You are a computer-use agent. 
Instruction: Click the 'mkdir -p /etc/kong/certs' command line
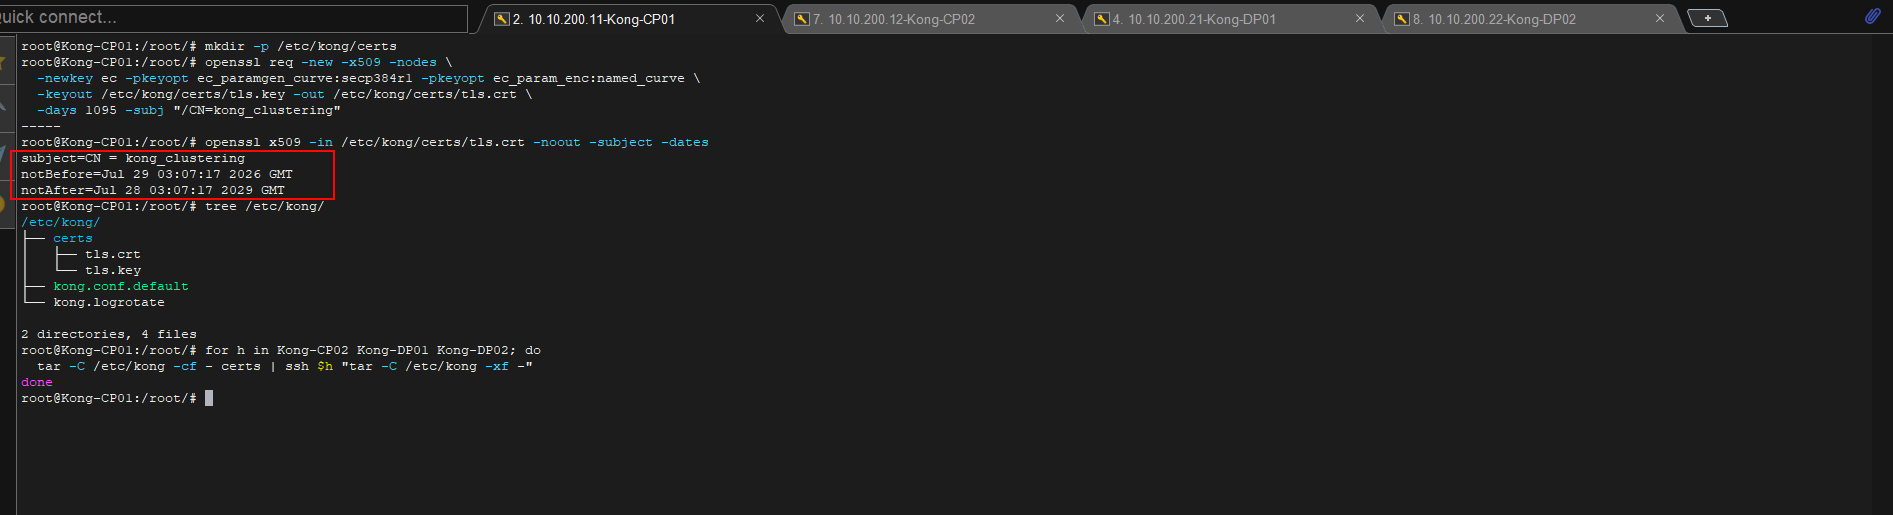click(x=209, y=46)
